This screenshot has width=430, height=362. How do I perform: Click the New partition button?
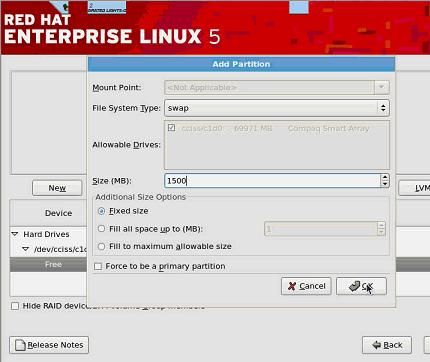[x=57, y=188]
